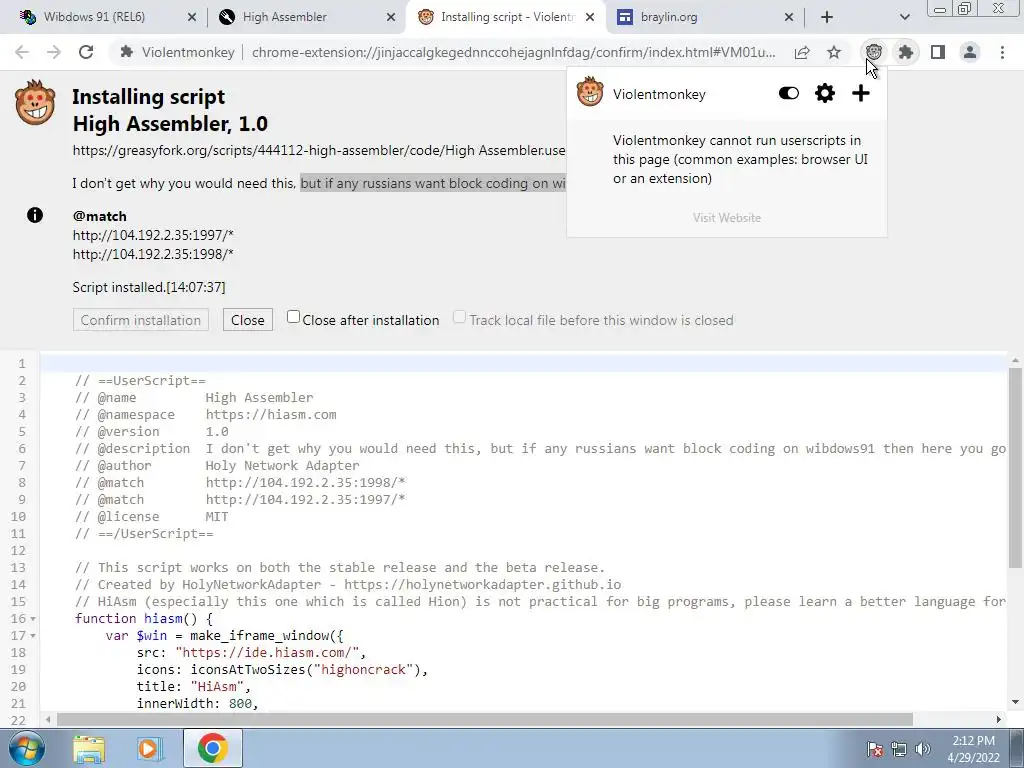Image resolution: width=1024 pixels, height=768 pixels.
Task: Click 'title: "HiAsm",' code line
Action: coord(193,686)
